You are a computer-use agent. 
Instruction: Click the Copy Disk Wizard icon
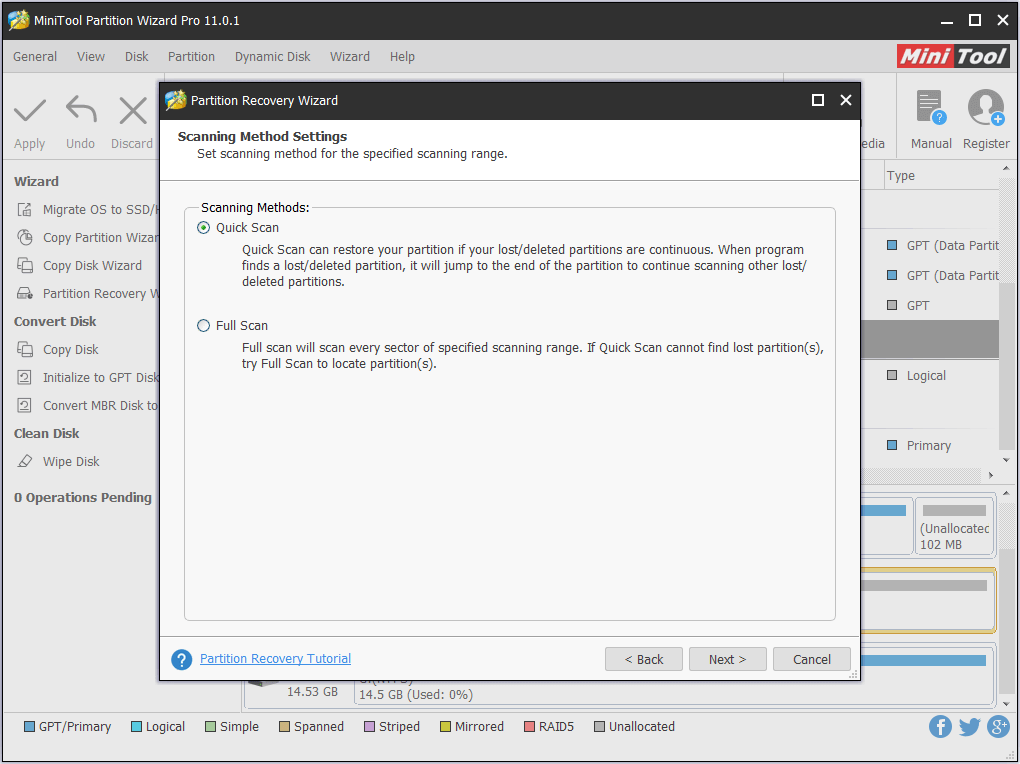[25, 266]
